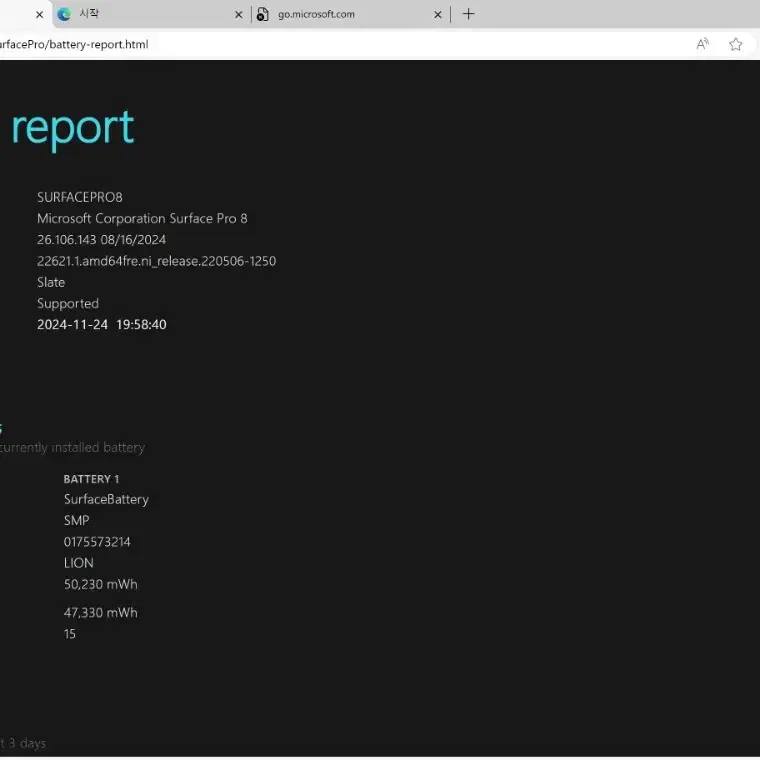Click computer name SURFACEPRO8
760x760 pixels.
pyautogui.click(x=80, y=197)
